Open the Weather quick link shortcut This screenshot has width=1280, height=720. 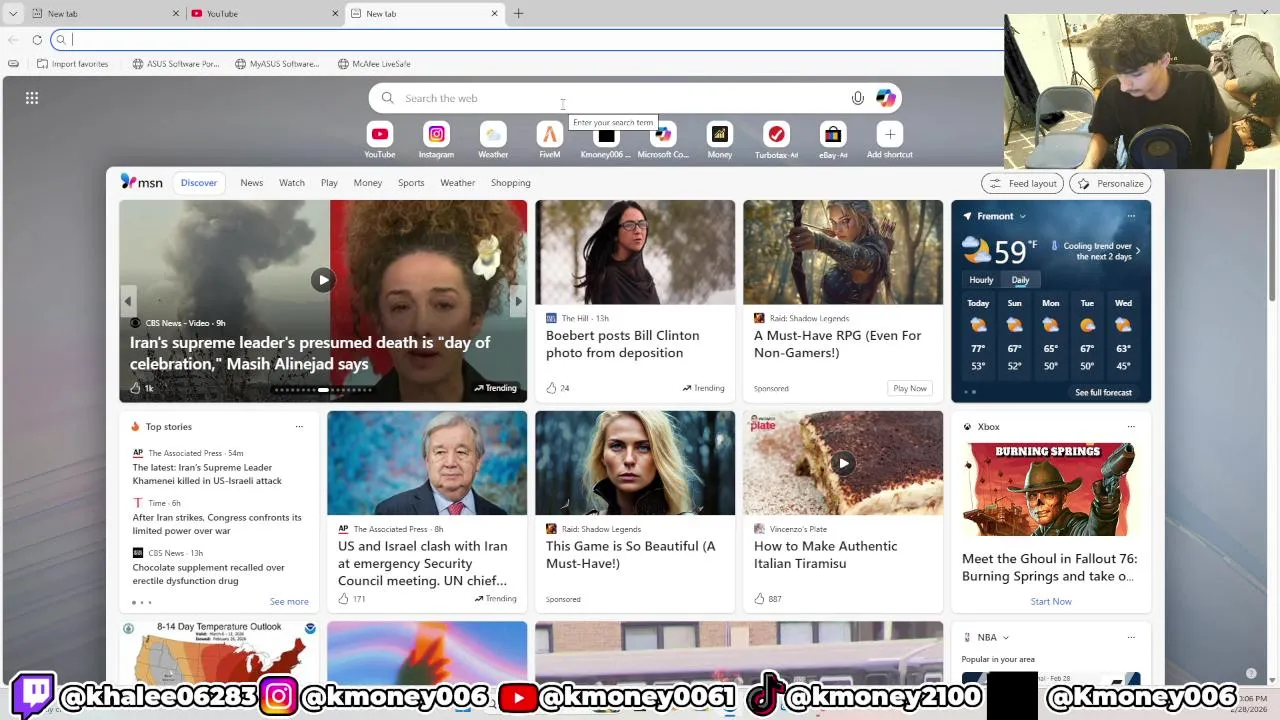[x=493, y=134]
